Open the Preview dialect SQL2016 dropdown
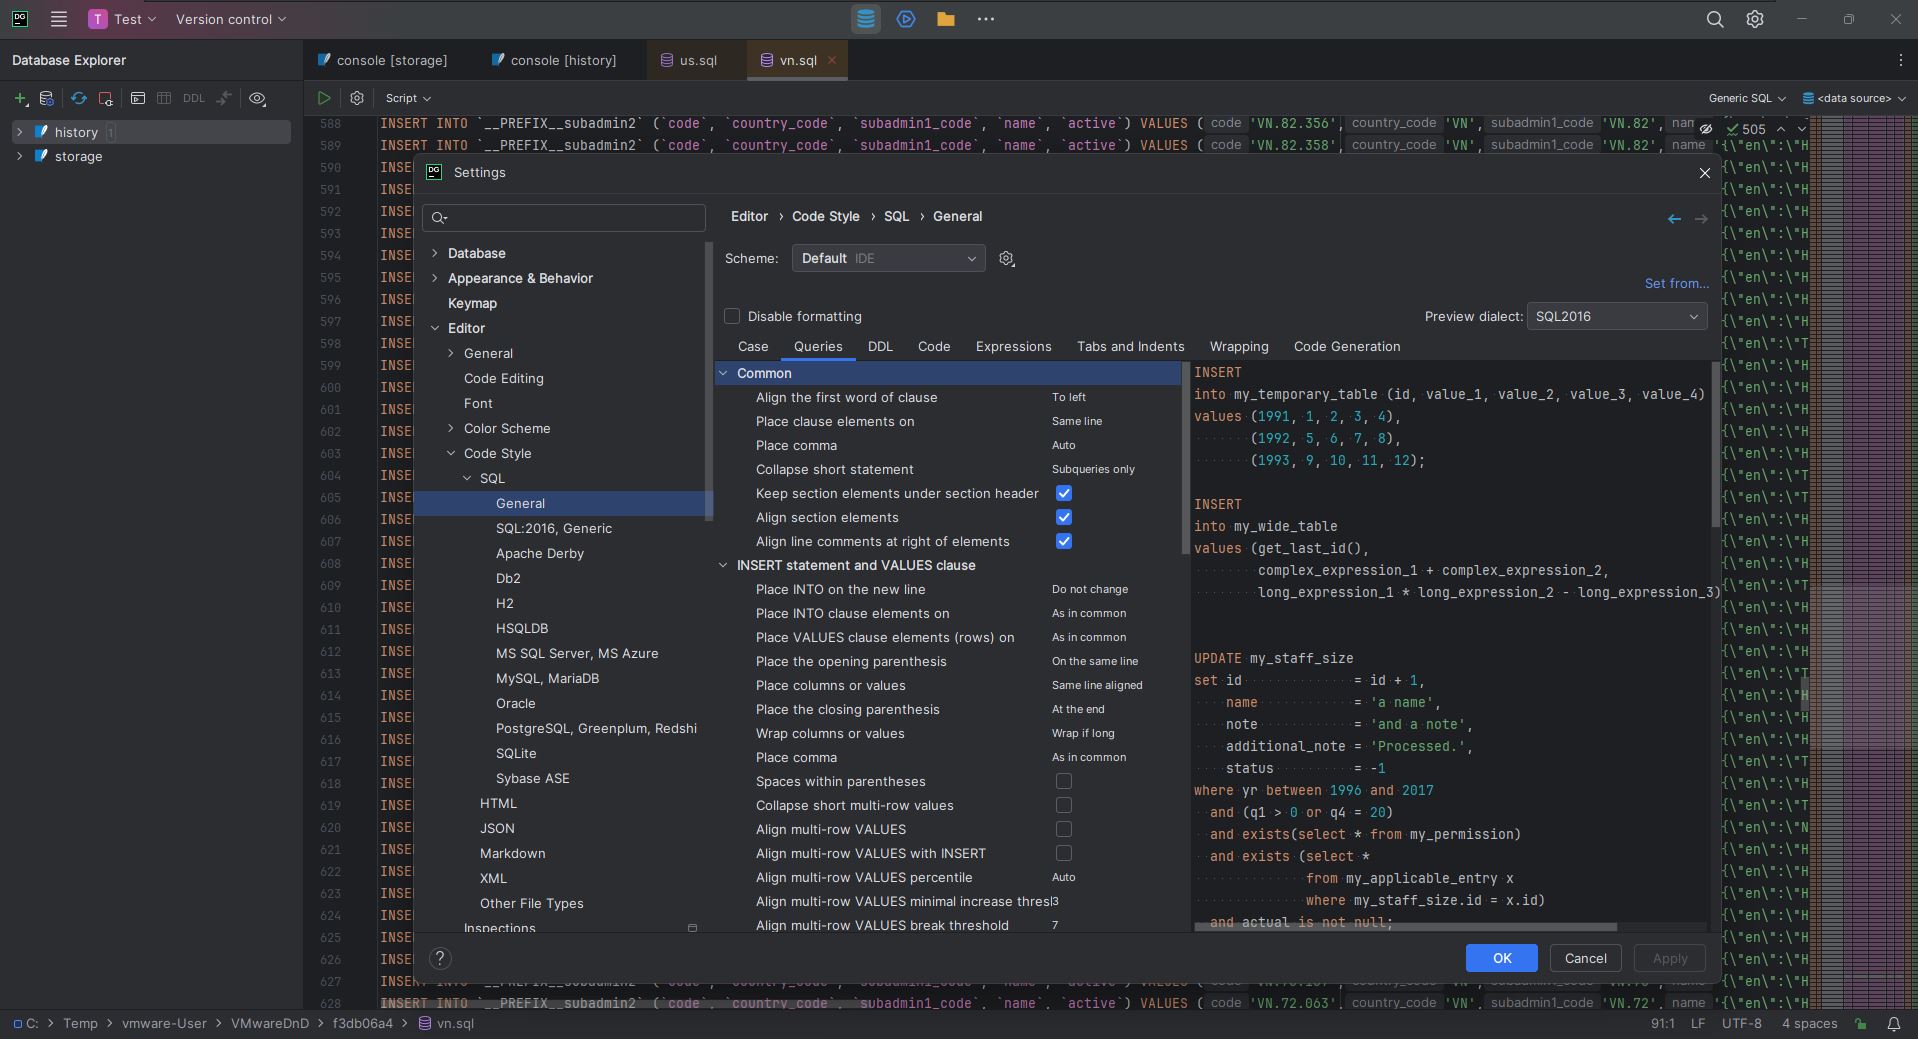The image size is (1918, 1039). pos(1616,316)
